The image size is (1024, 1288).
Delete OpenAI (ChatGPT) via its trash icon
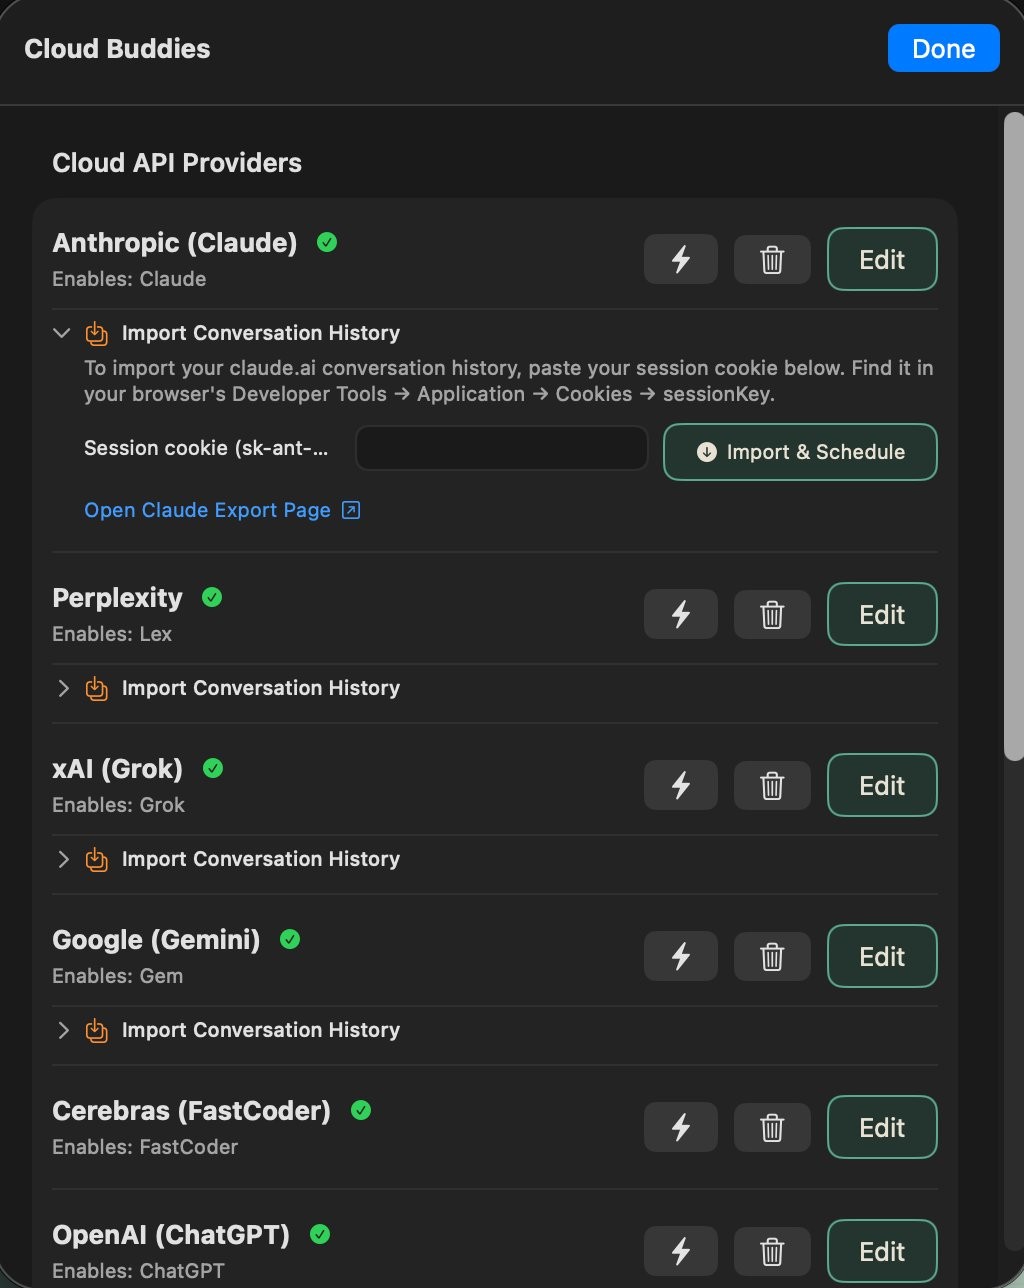(772, 1251)
